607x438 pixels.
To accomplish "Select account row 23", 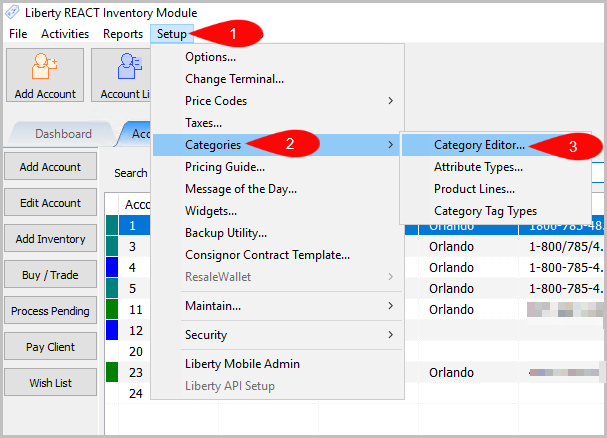I will 134,373.
